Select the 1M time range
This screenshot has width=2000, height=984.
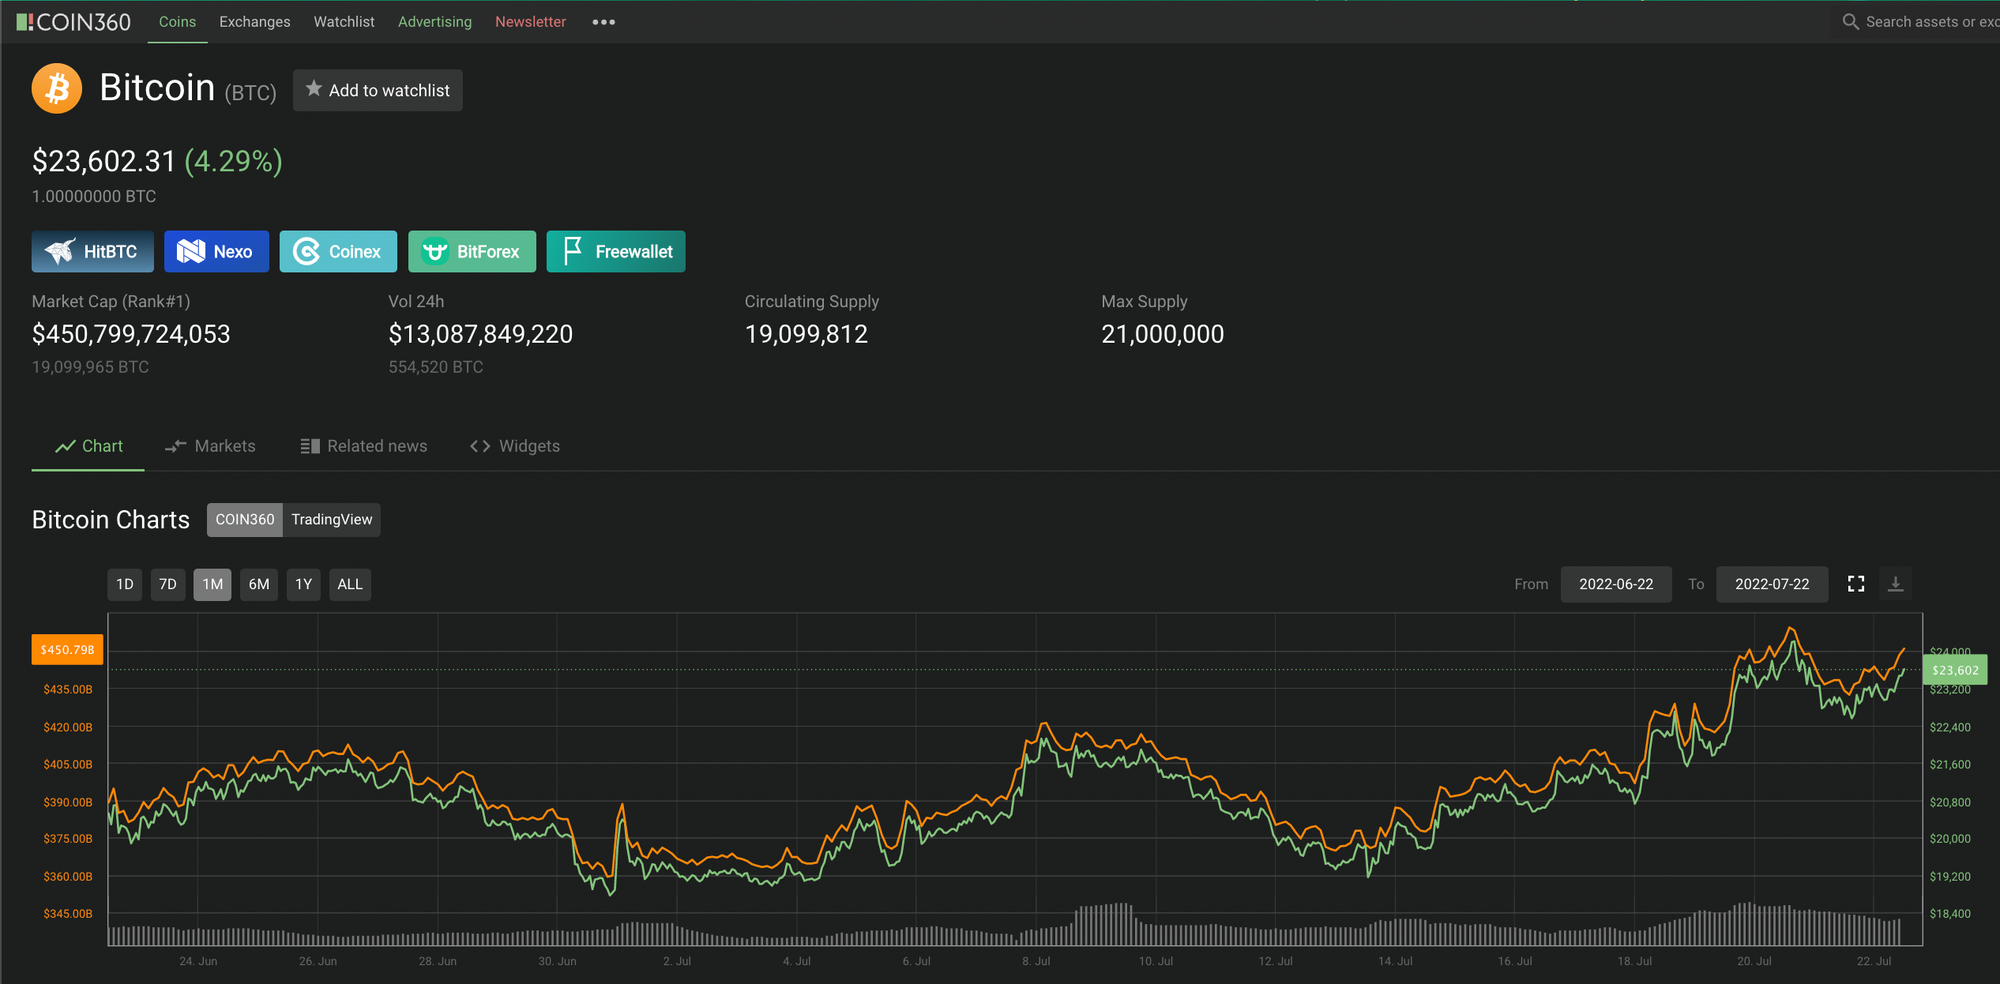(x=213, y=585)
